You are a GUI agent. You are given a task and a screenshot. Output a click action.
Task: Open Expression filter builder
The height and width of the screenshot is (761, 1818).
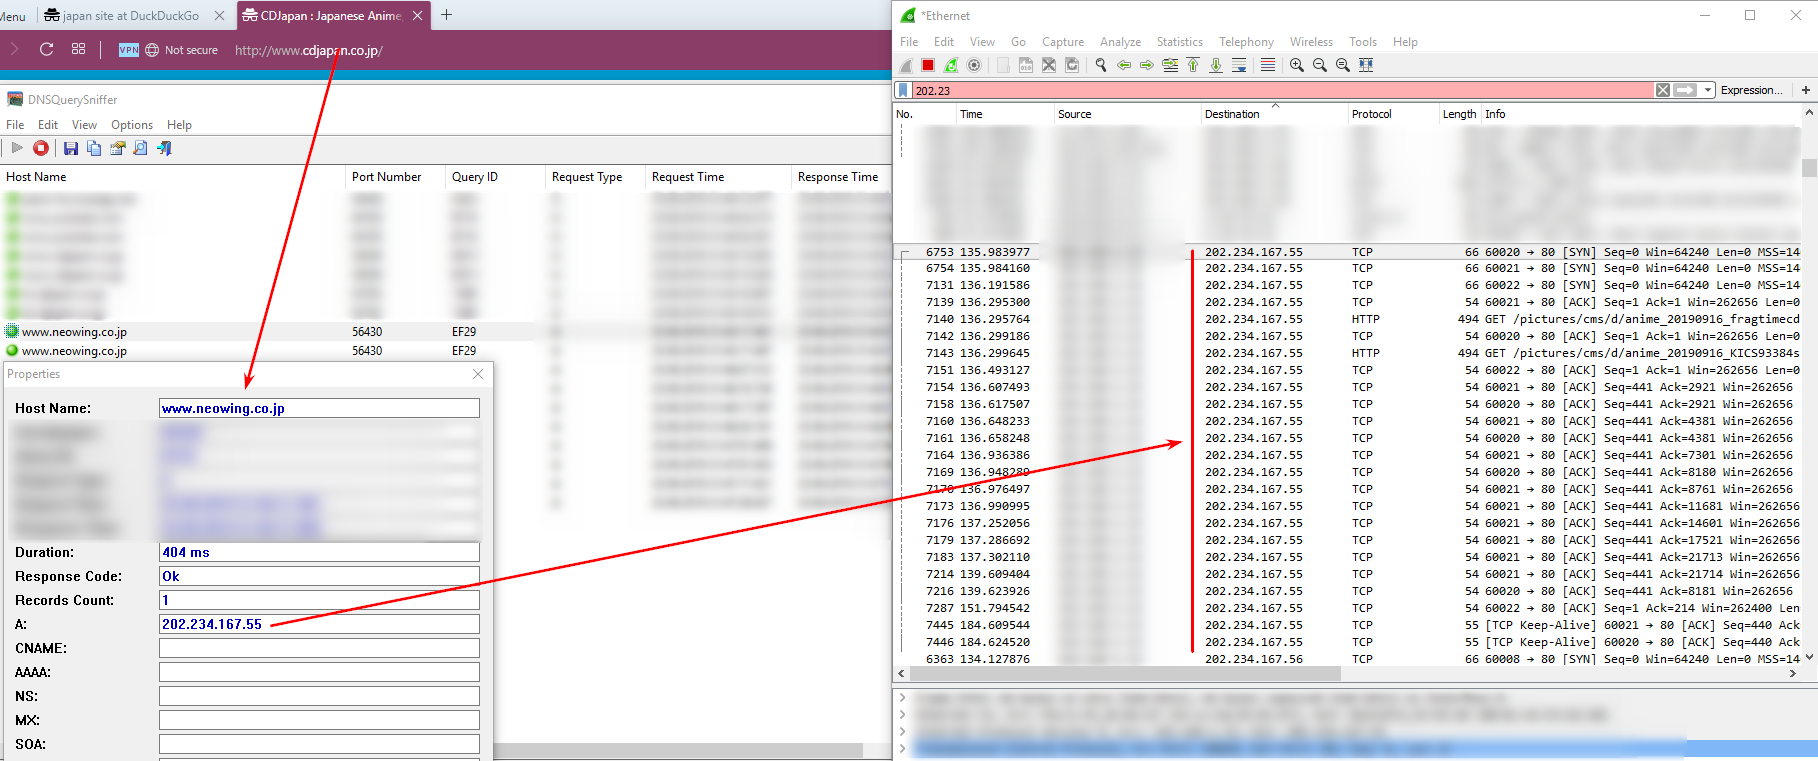click(x=1751, y=90)
